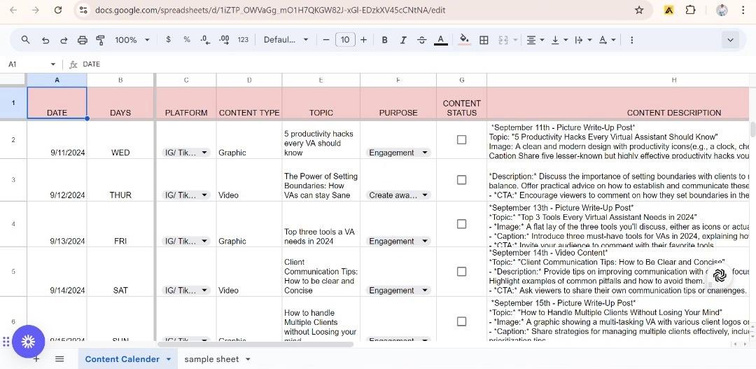756x369 pixels.
Task: Open Content Calender tab menu arrow
Action: (x=168, y=359)
